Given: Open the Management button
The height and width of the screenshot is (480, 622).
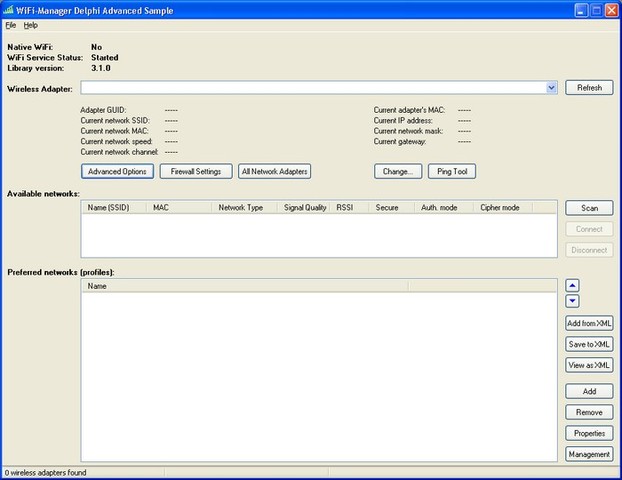Looking at the screenshot, I should click(x=589, y=454).
